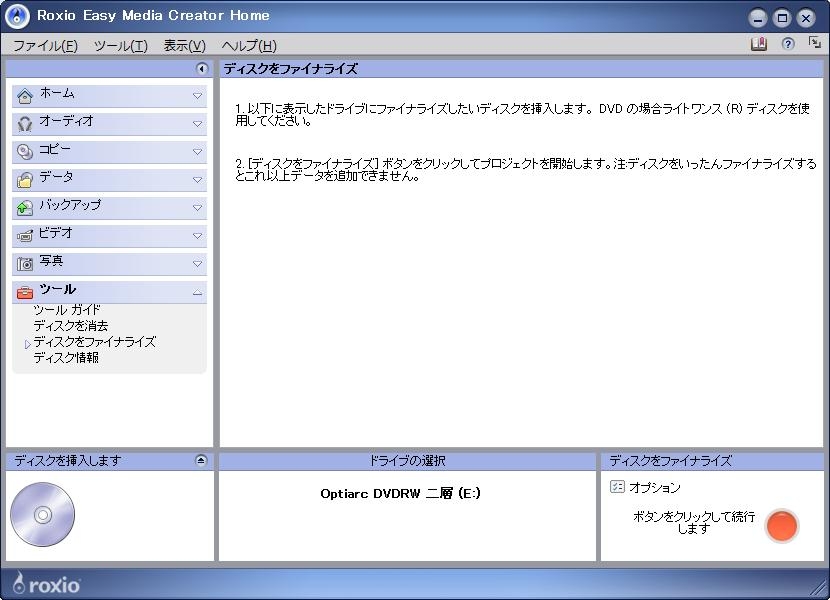The width and height of the screenshot is (830, 600).
Task: Open the 表示(V) menu
Action: 184,46
